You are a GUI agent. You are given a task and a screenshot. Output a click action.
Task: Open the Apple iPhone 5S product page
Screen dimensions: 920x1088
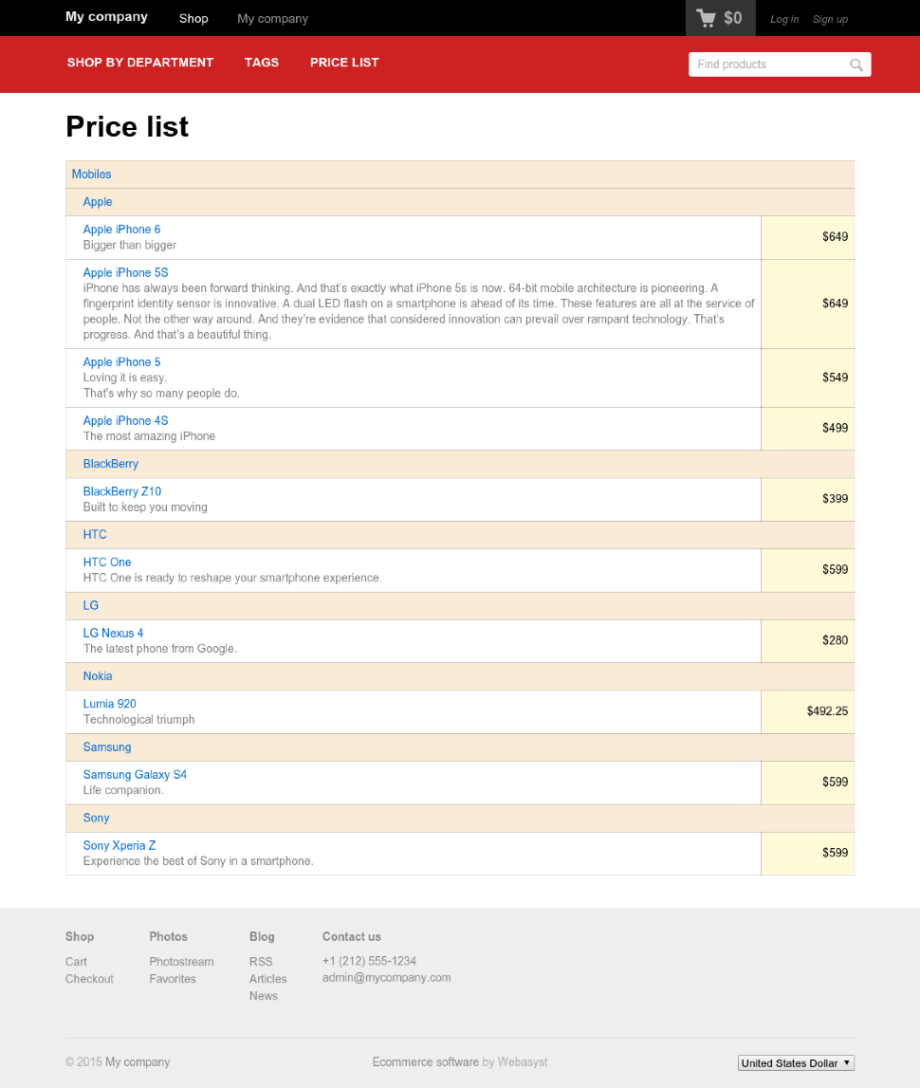click(125, 273)
